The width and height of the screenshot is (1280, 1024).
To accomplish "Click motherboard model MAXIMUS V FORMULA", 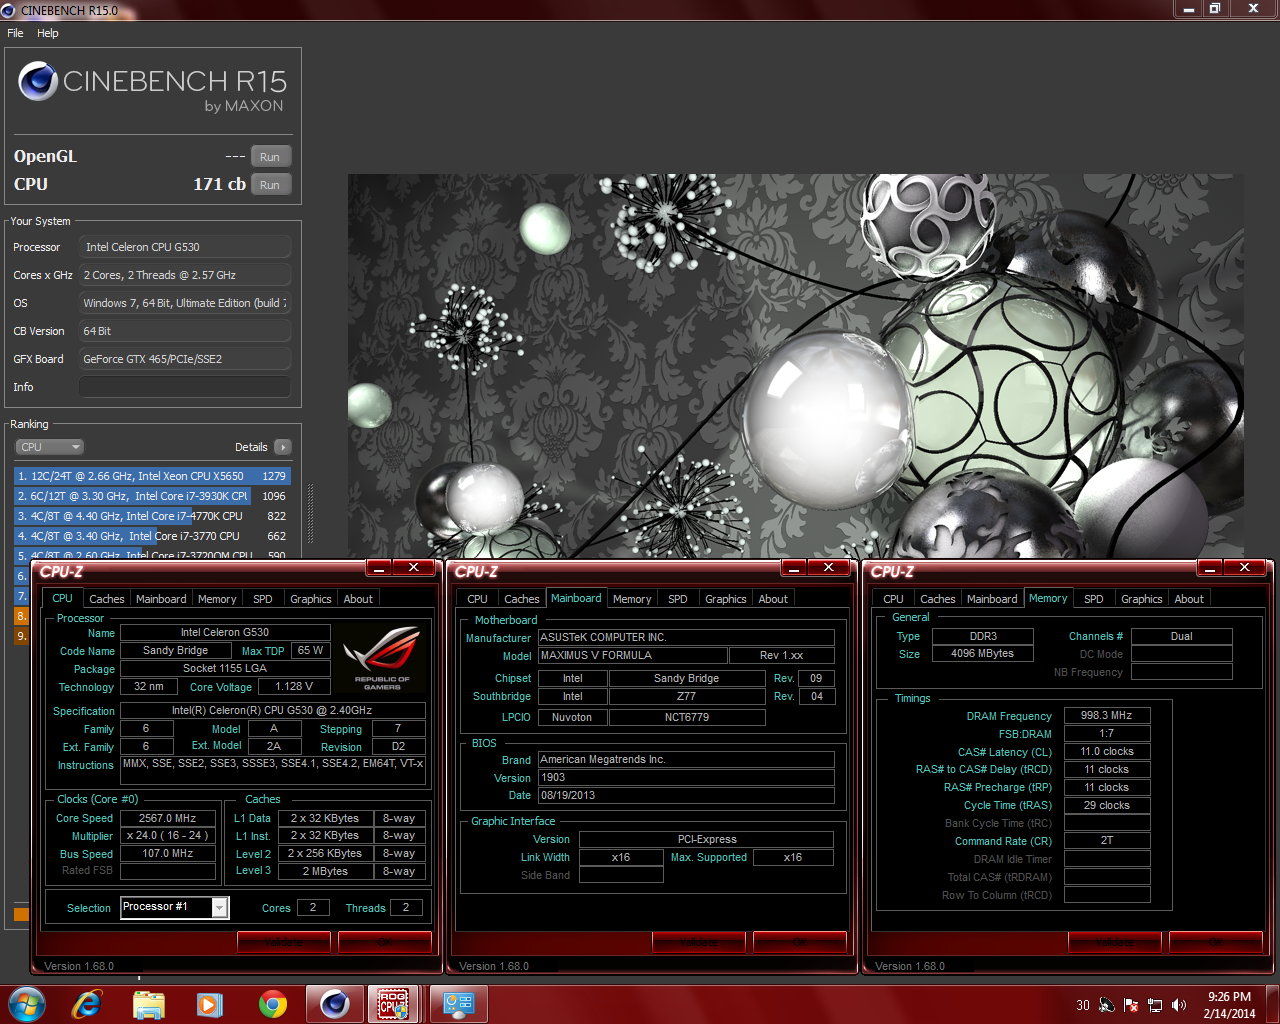I will pyautogui.click(x=634, y=656).
